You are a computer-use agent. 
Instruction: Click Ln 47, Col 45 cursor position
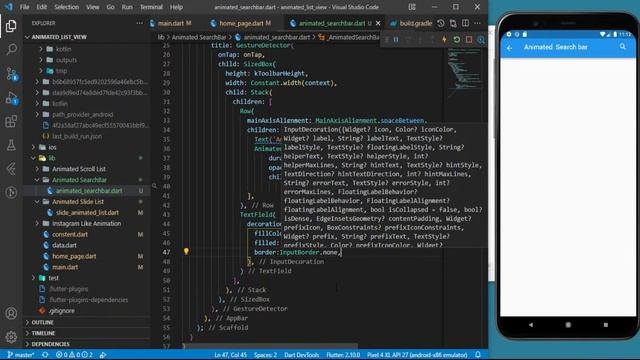coord(231,355)
